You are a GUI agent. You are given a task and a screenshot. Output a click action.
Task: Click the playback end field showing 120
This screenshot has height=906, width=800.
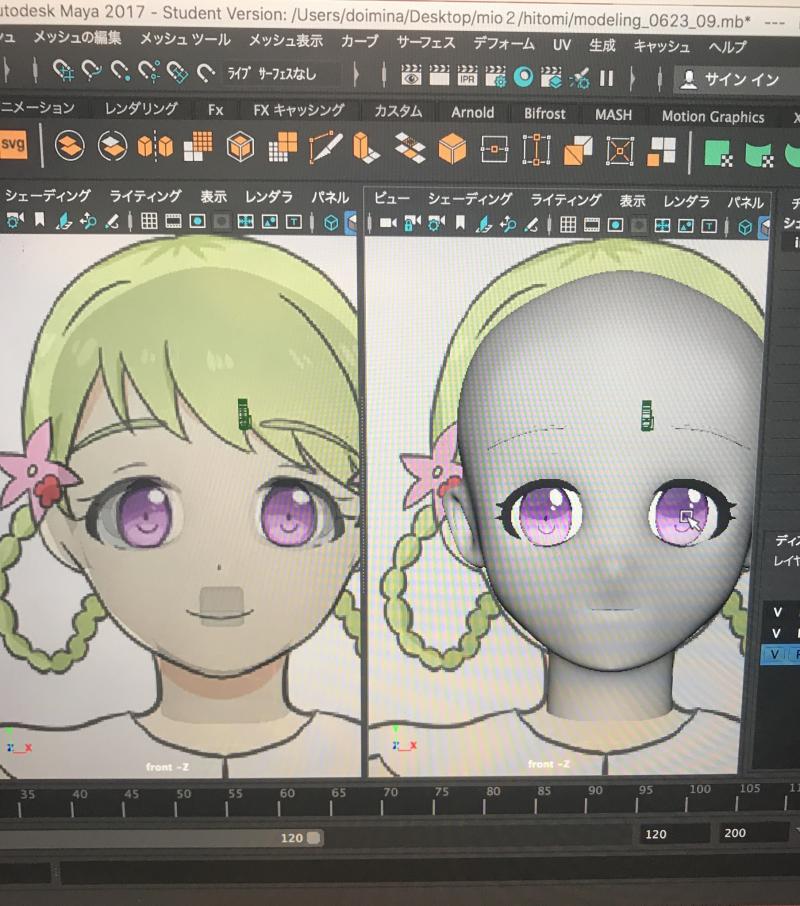pyautogui.click(x=675, y=834)
